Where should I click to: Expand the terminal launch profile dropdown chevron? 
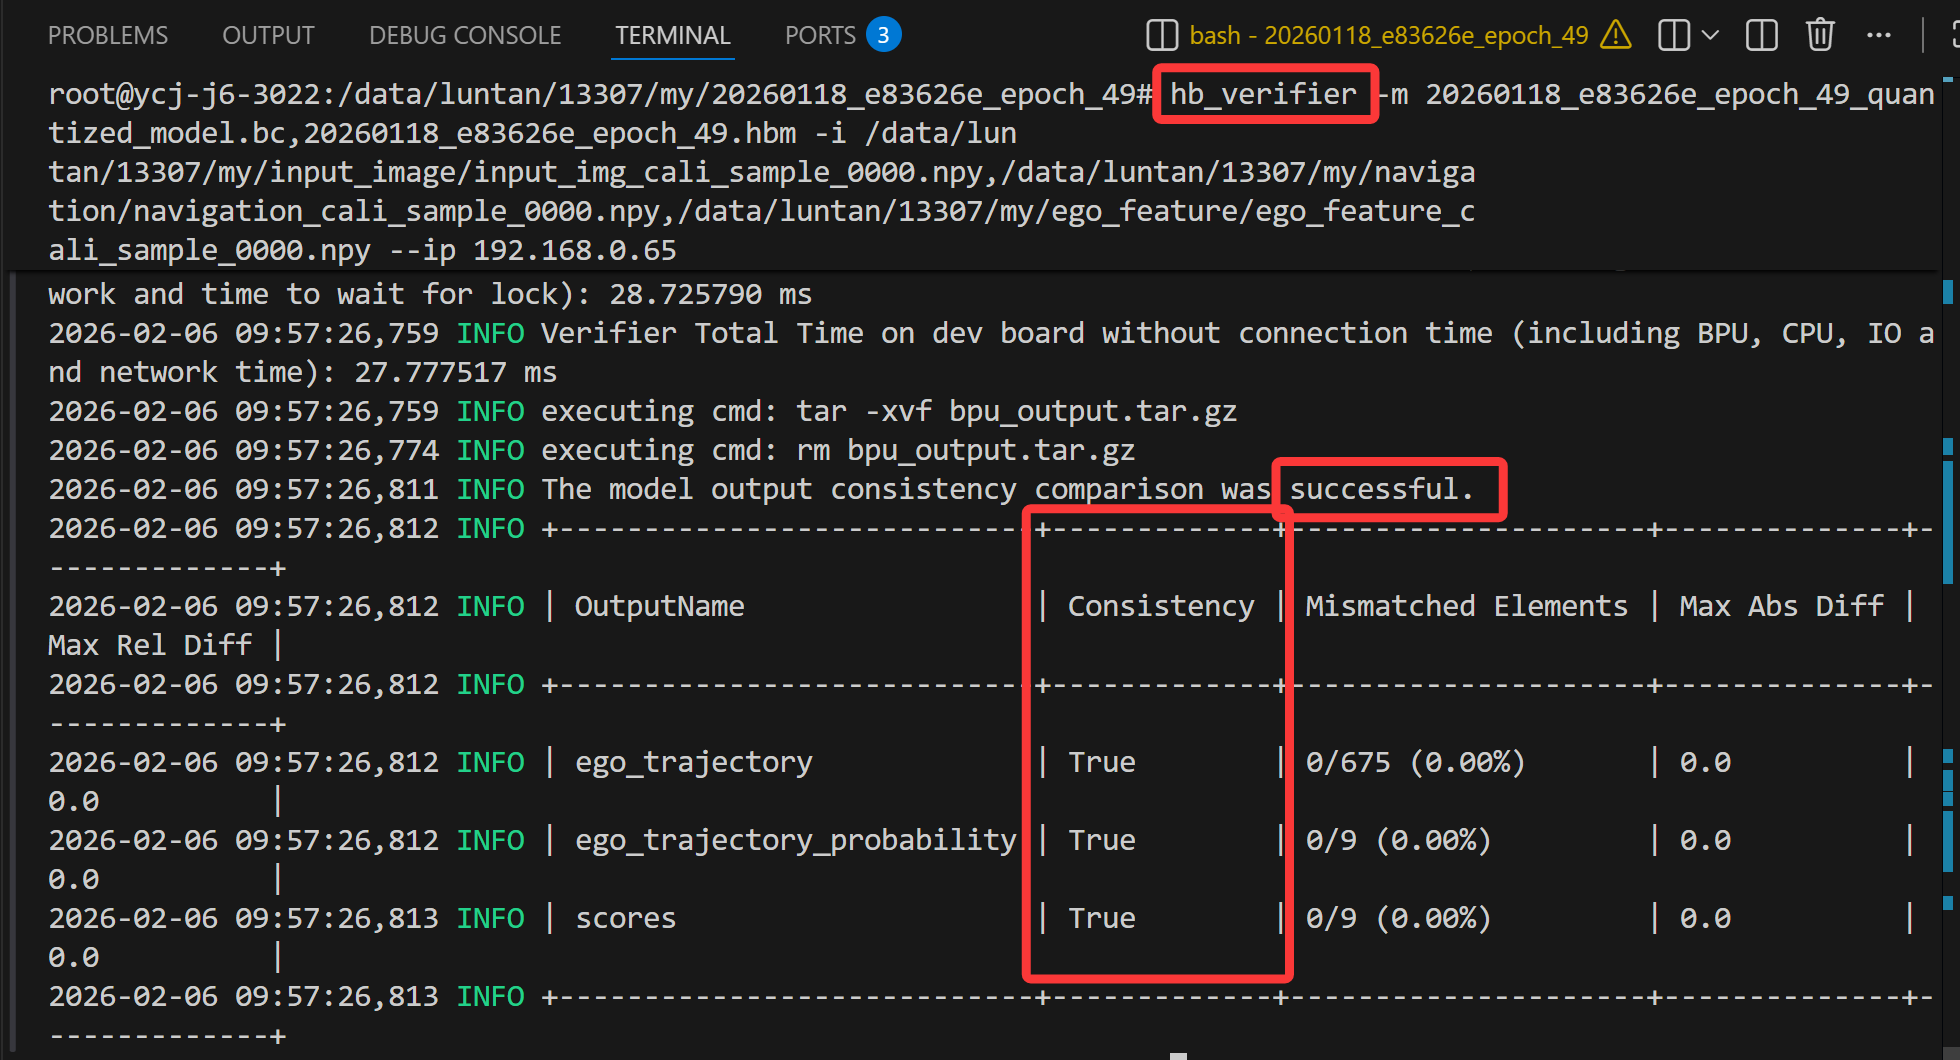click(1711, 36)
